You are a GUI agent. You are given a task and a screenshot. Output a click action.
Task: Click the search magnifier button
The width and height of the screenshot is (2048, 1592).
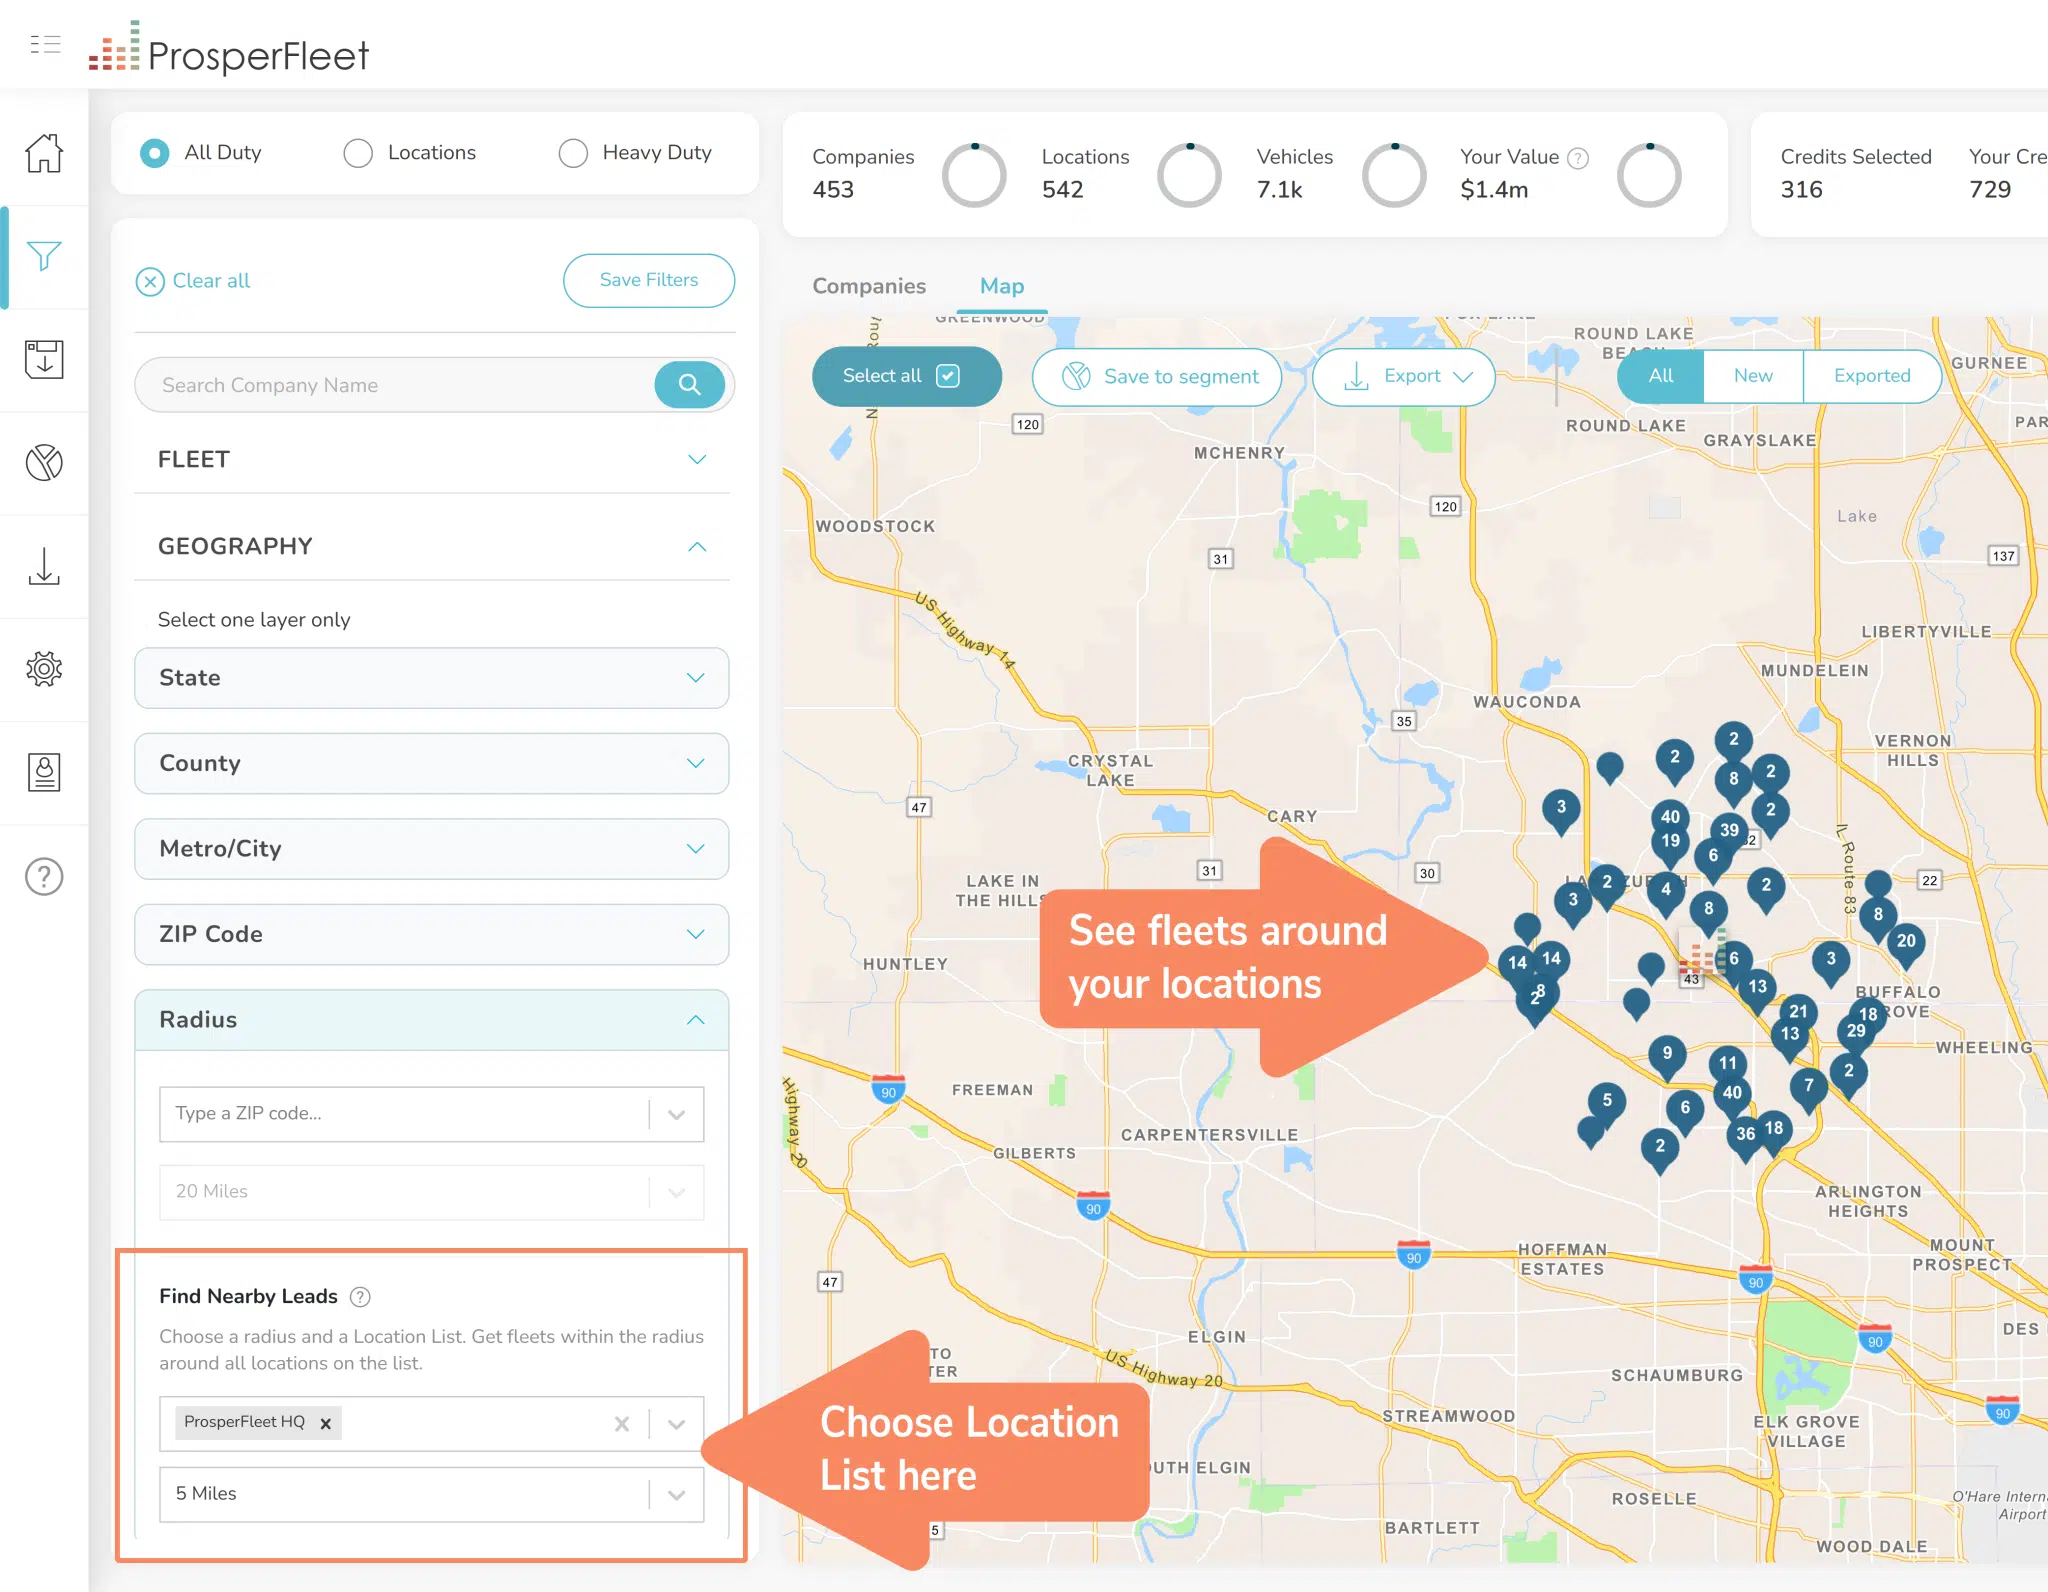click(689, 385)
